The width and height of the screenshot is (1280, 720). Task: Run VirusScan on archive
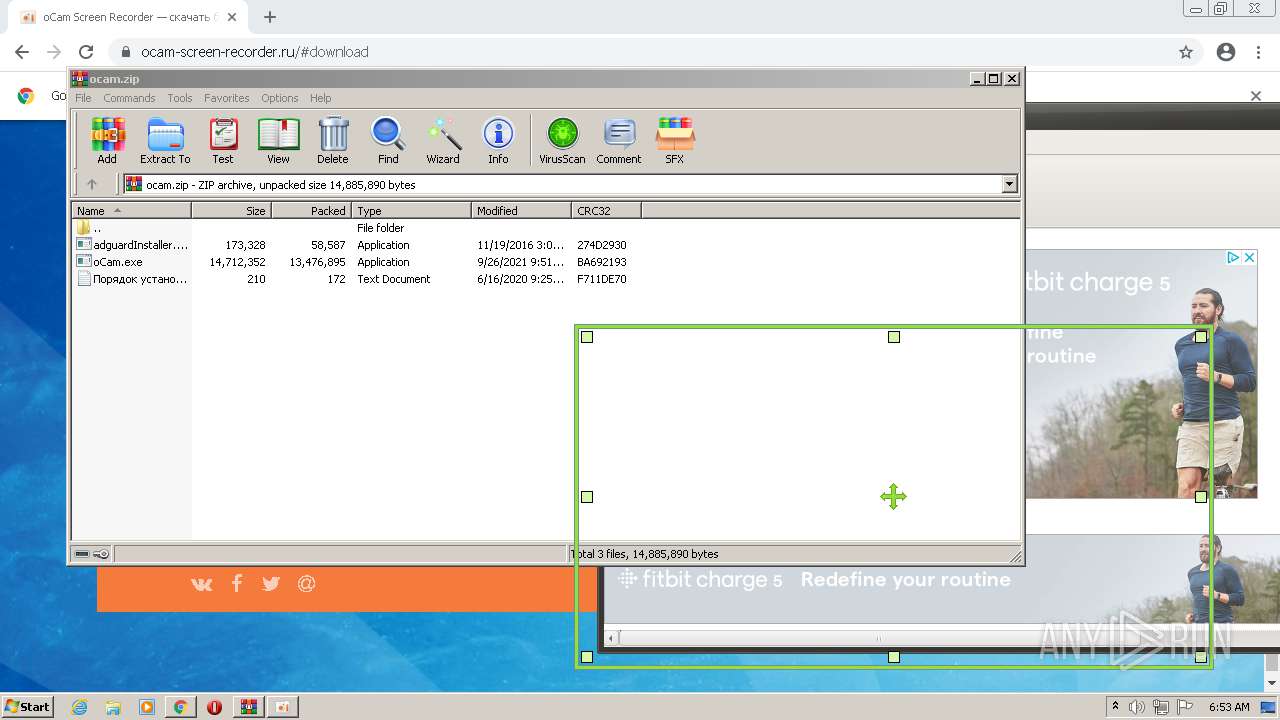click(x=562, y=140)
